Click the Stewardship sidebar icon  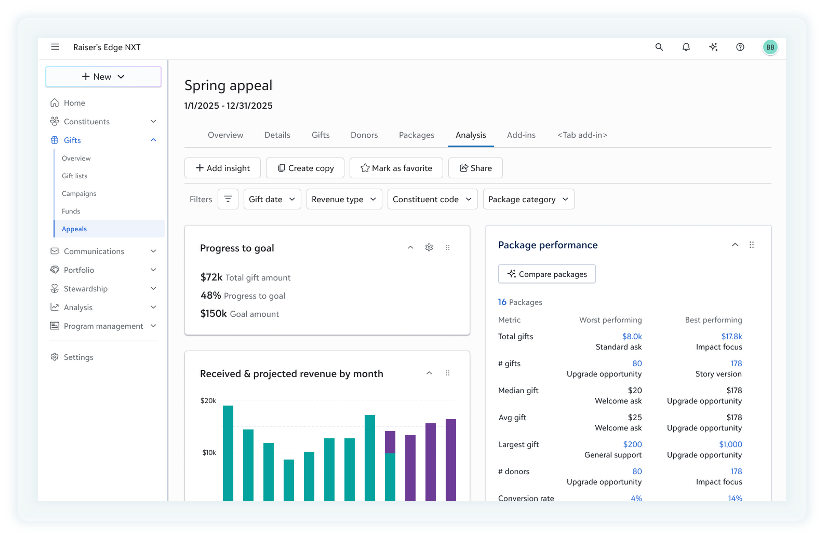55,288
